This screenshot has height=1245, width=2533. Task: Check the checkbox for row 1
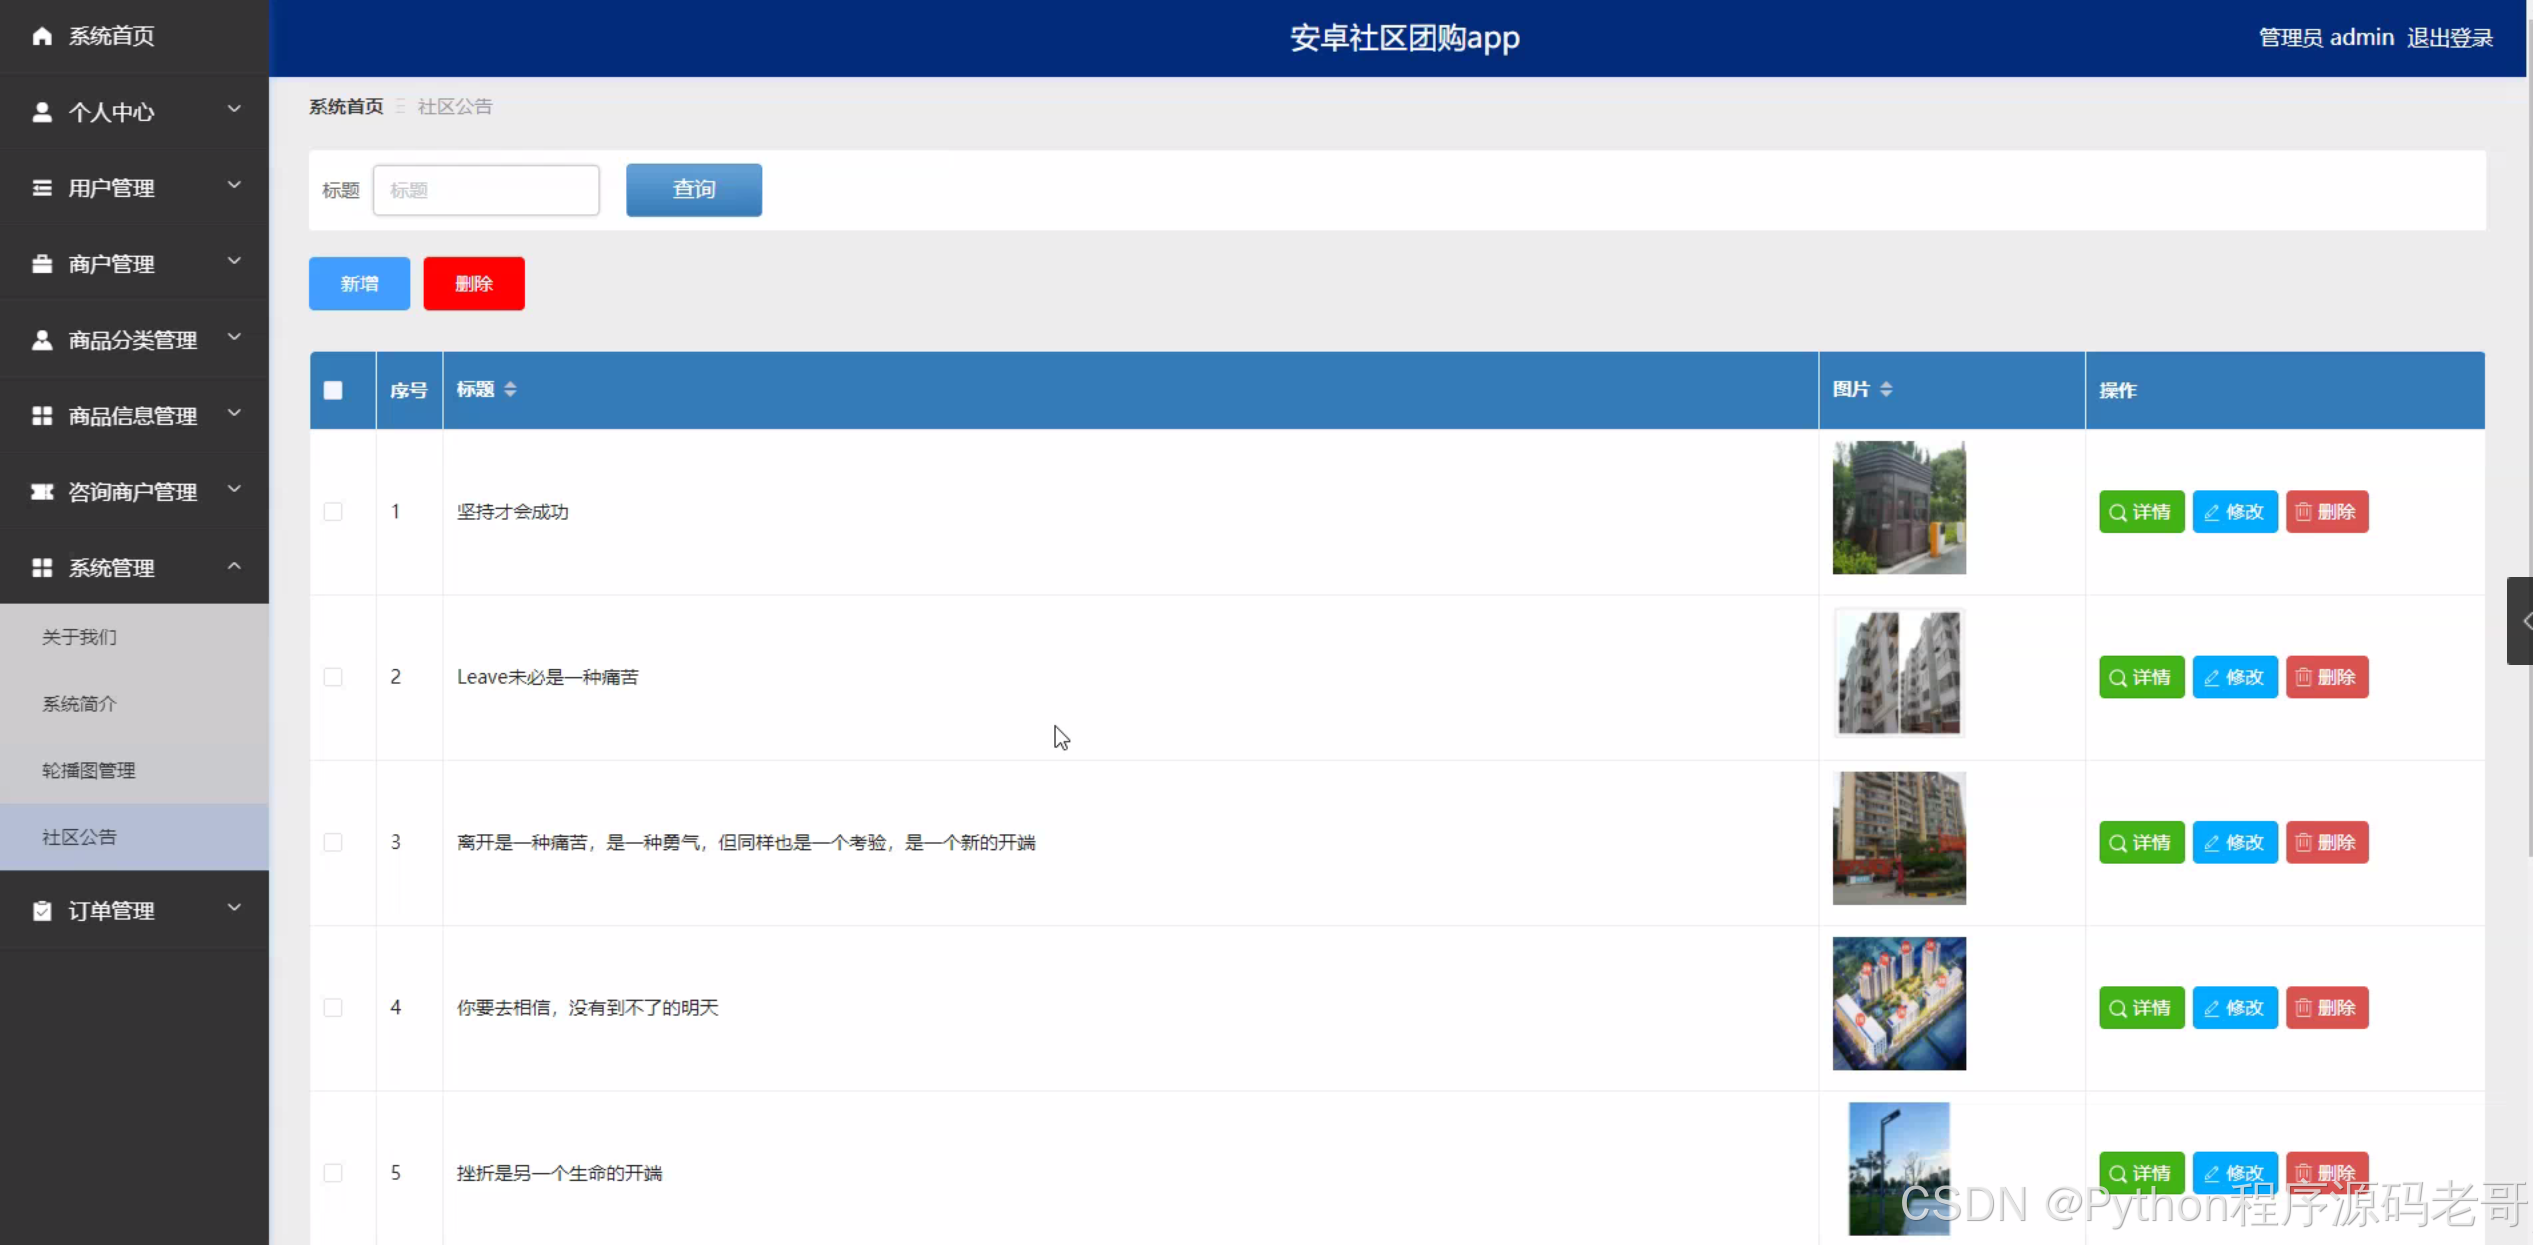tap(333, 512)
